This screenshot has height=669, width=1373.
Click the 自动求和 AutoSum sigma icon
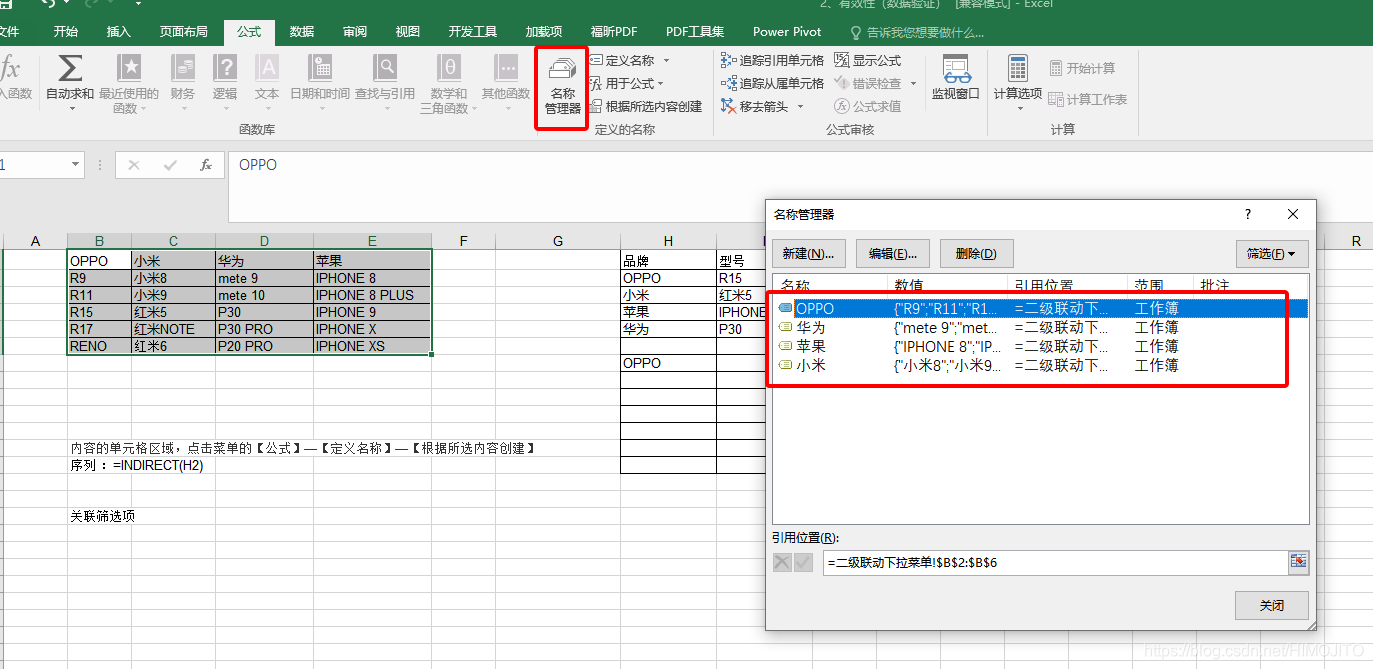tap(70, 68)
